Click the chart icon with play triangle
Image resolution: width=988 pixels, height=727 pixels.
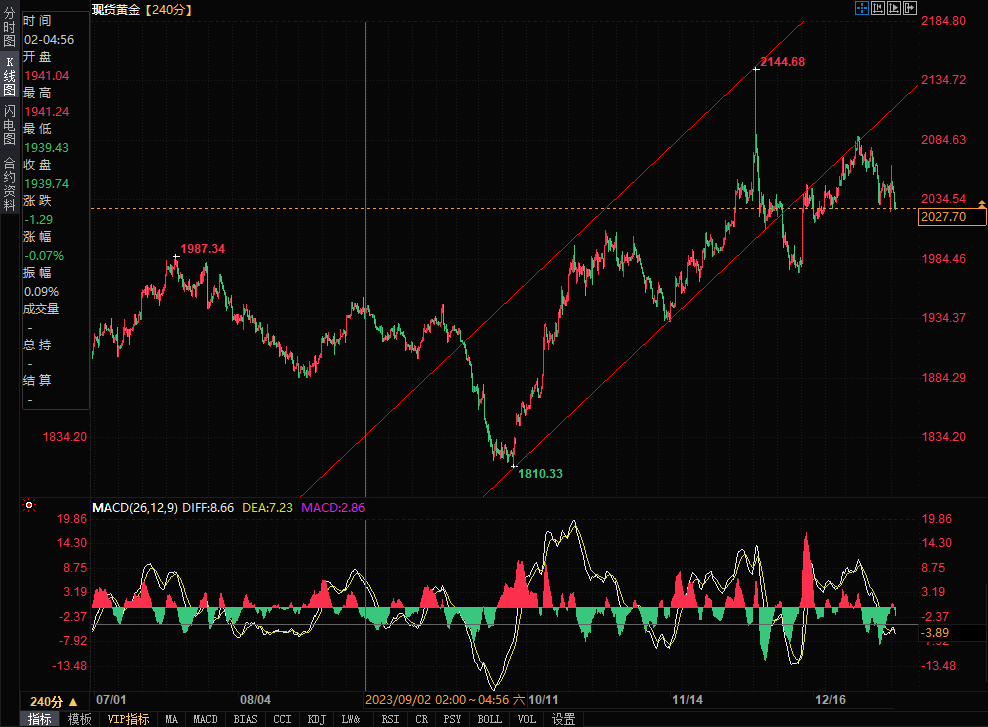(x=894, y=9)
